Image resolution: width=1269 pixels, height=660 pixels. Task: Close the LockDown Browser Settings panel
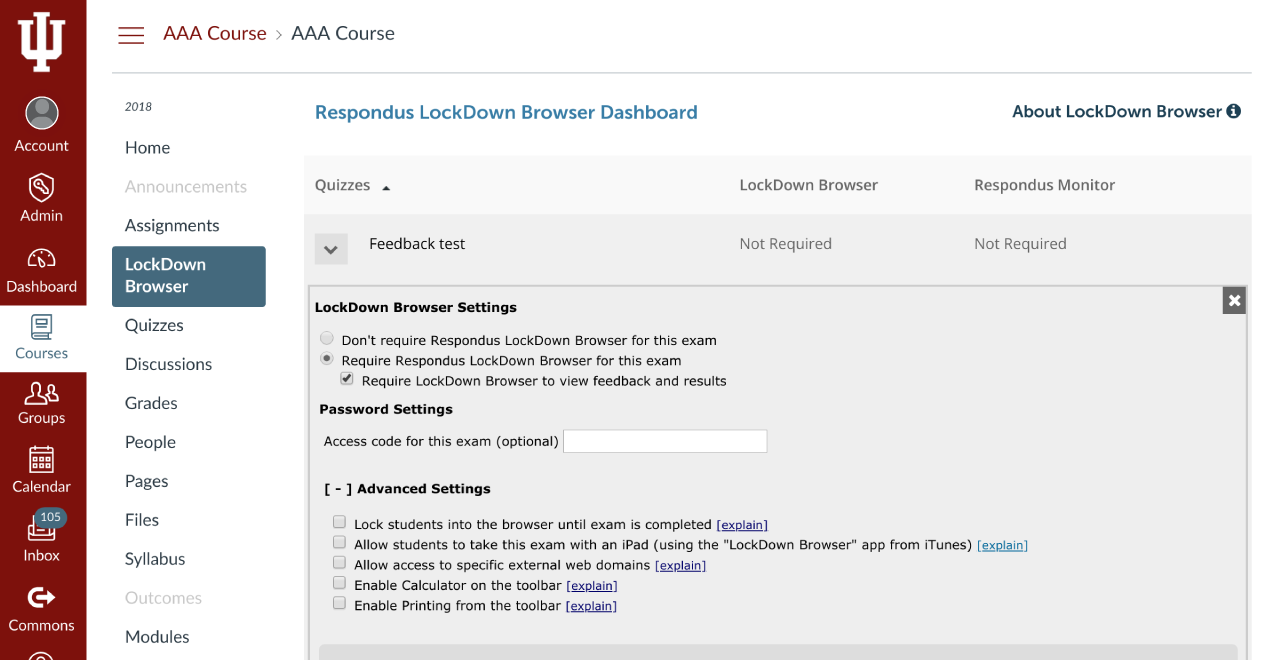(x=1234, y=300)
